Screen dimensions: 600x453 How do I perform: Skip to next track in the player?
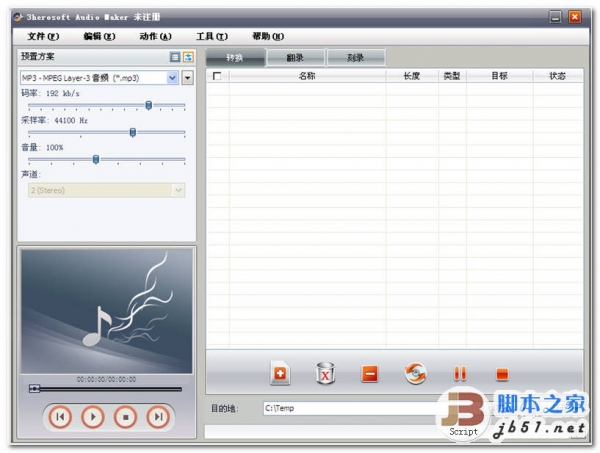point(158,417)
